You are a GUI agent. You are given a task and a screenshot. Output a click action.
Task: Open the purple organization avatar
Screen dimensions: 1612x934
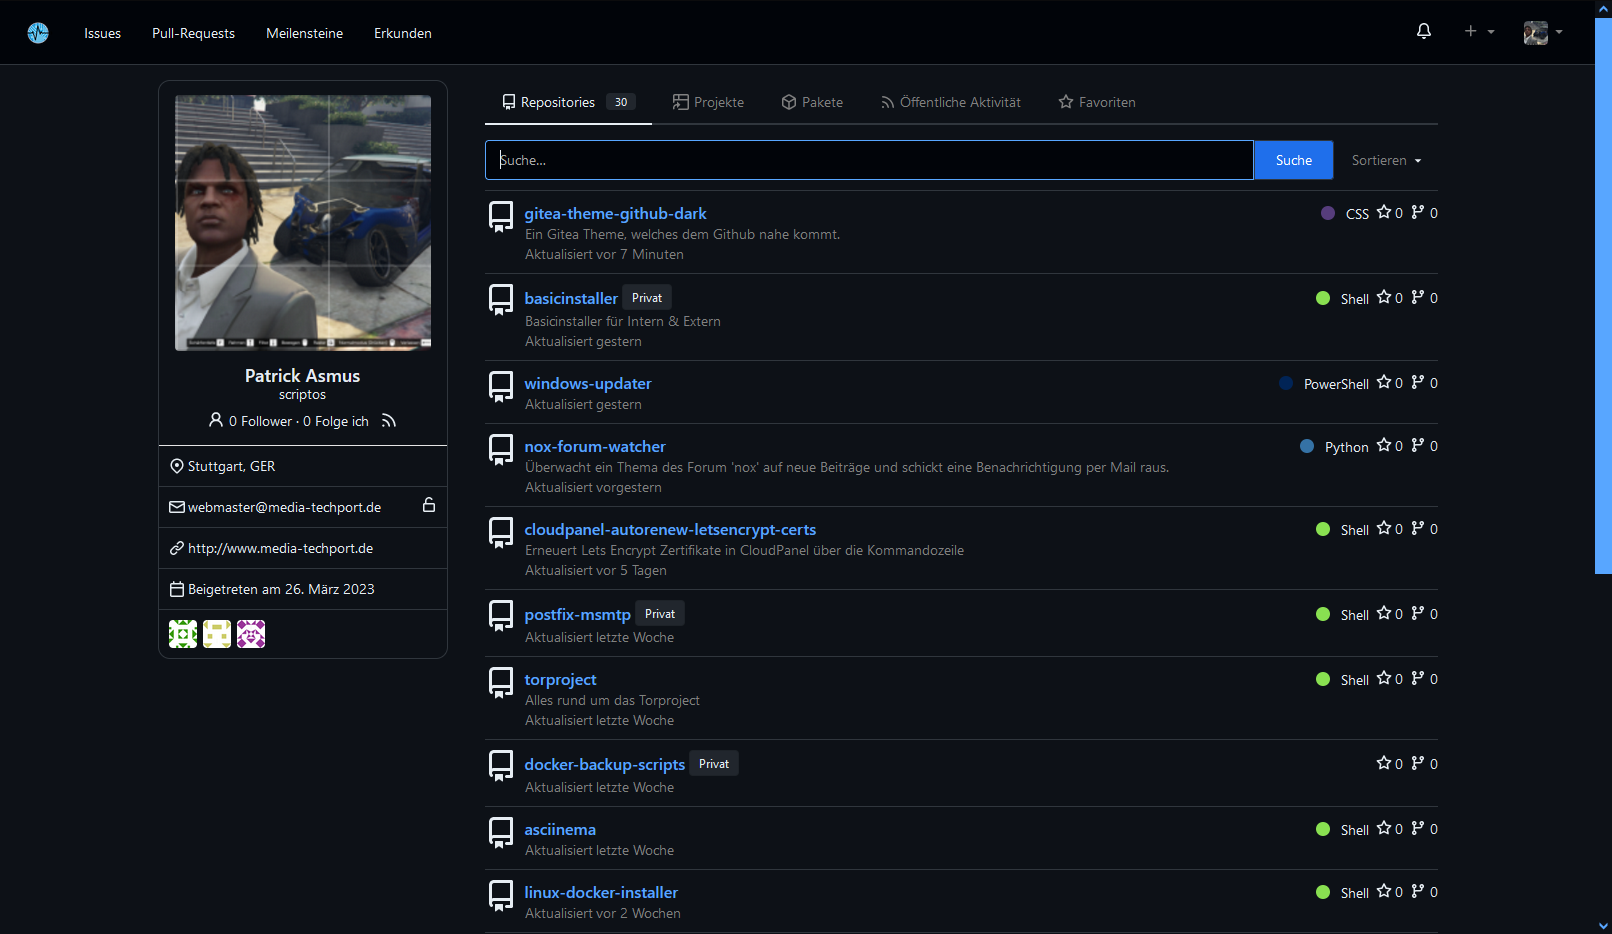251,634
